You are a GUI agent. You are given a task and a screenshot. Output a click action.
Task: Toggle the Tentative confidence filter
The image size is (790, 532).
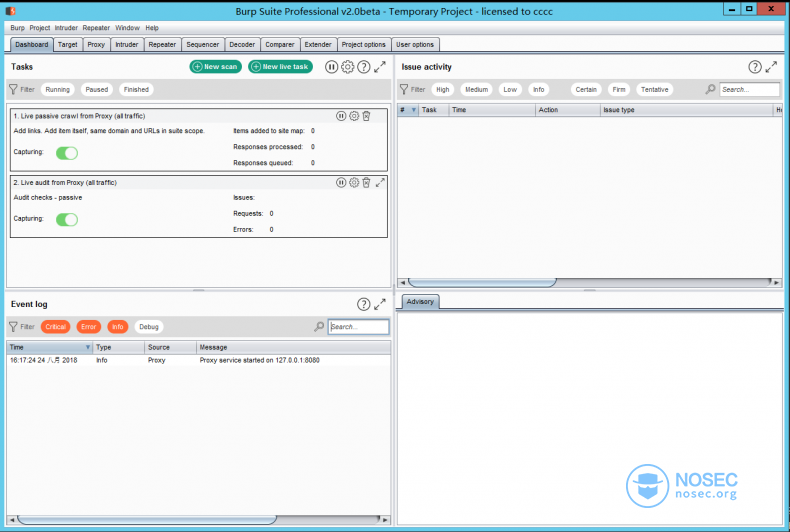pos(654,89)
